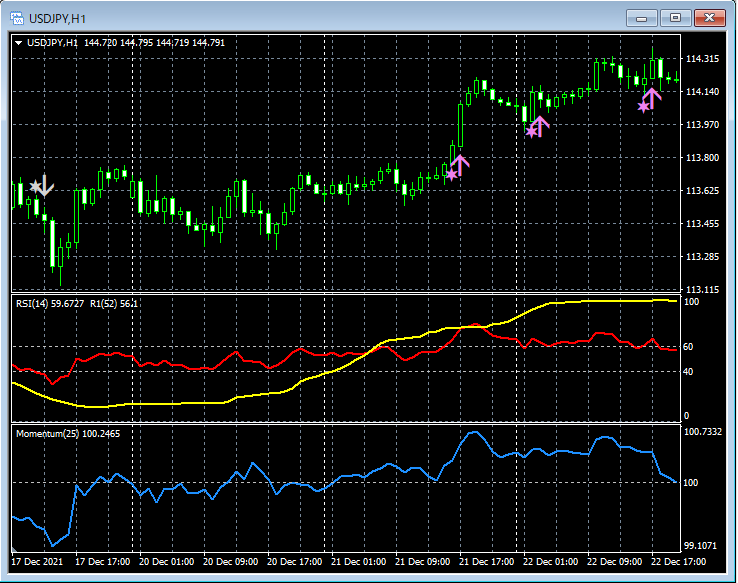738x583 pixels.
Task: Select the pink star marker near 114.140 level
Action: click(x=643, y=106)
